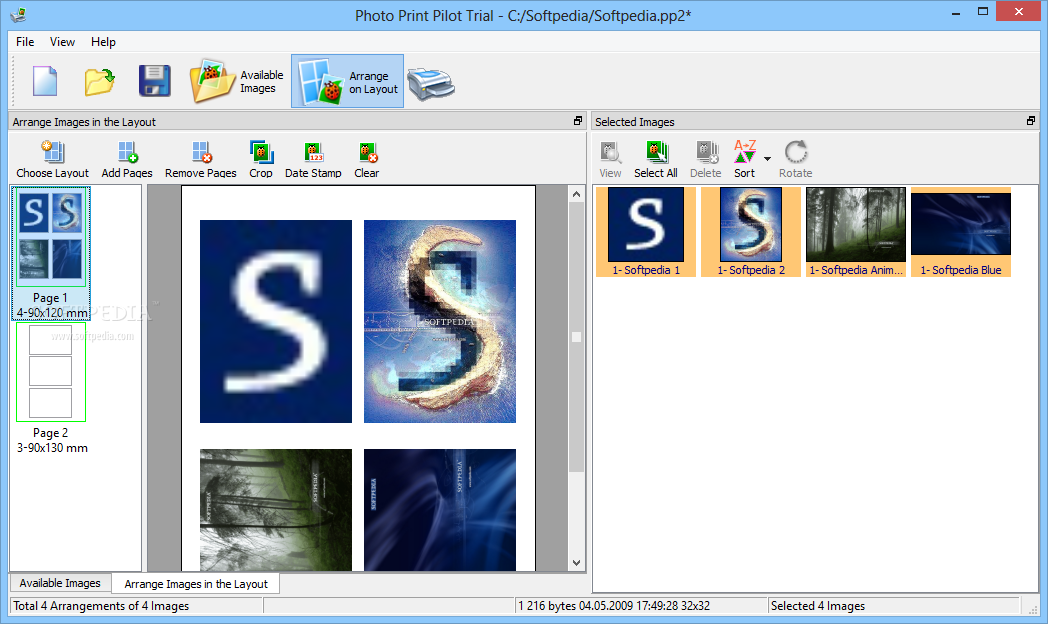Undock the Selected Images panel

[x=1031, y=121]
